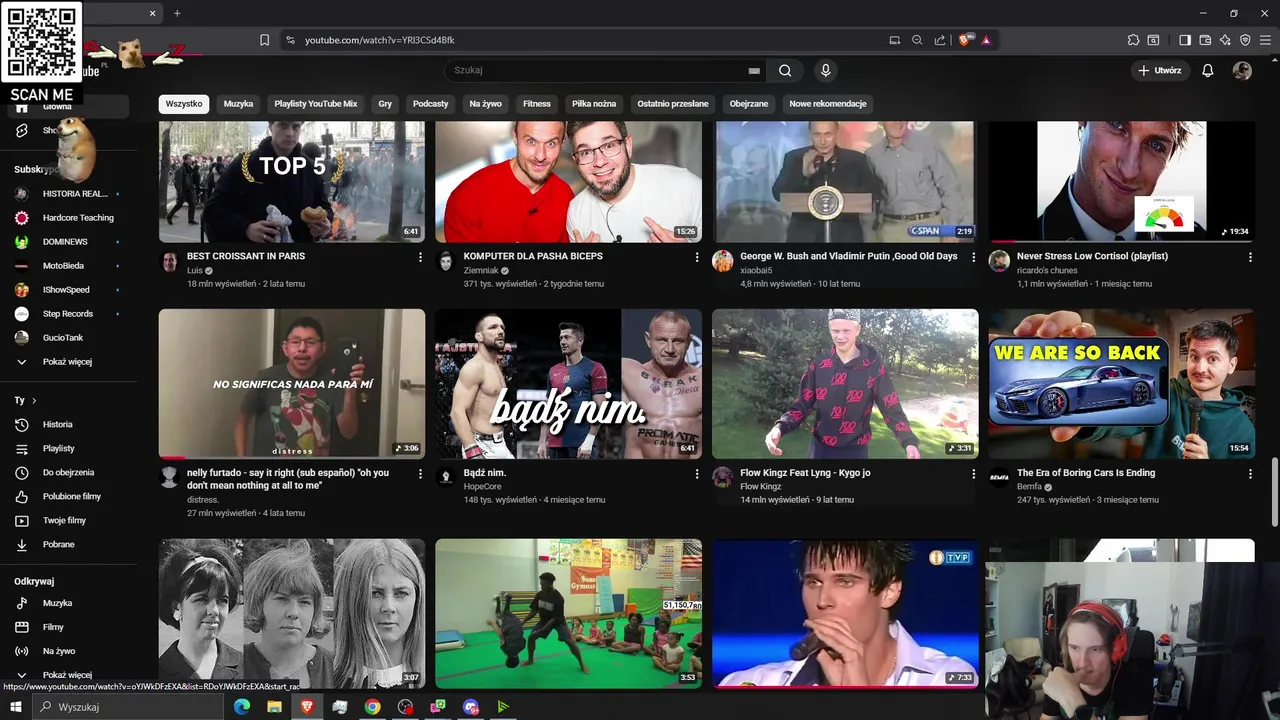Open account avatar menu

coord(1242,70)
